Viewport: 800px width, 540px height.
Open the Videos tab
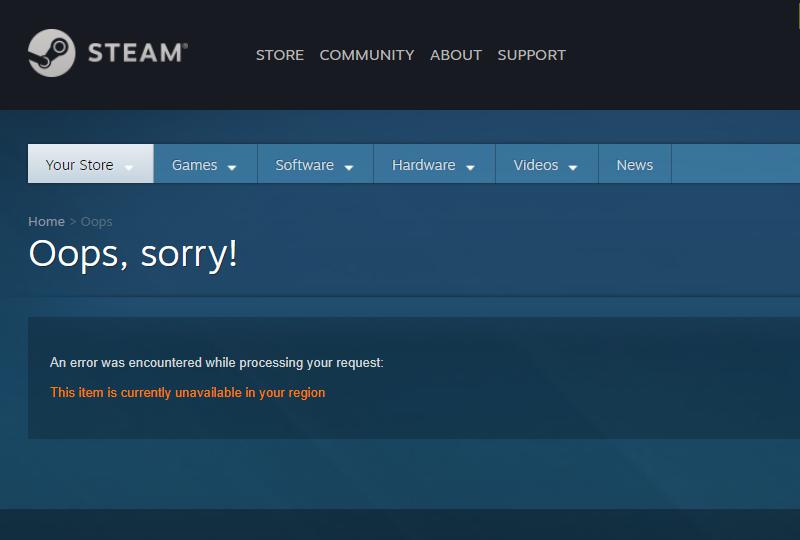546,164
